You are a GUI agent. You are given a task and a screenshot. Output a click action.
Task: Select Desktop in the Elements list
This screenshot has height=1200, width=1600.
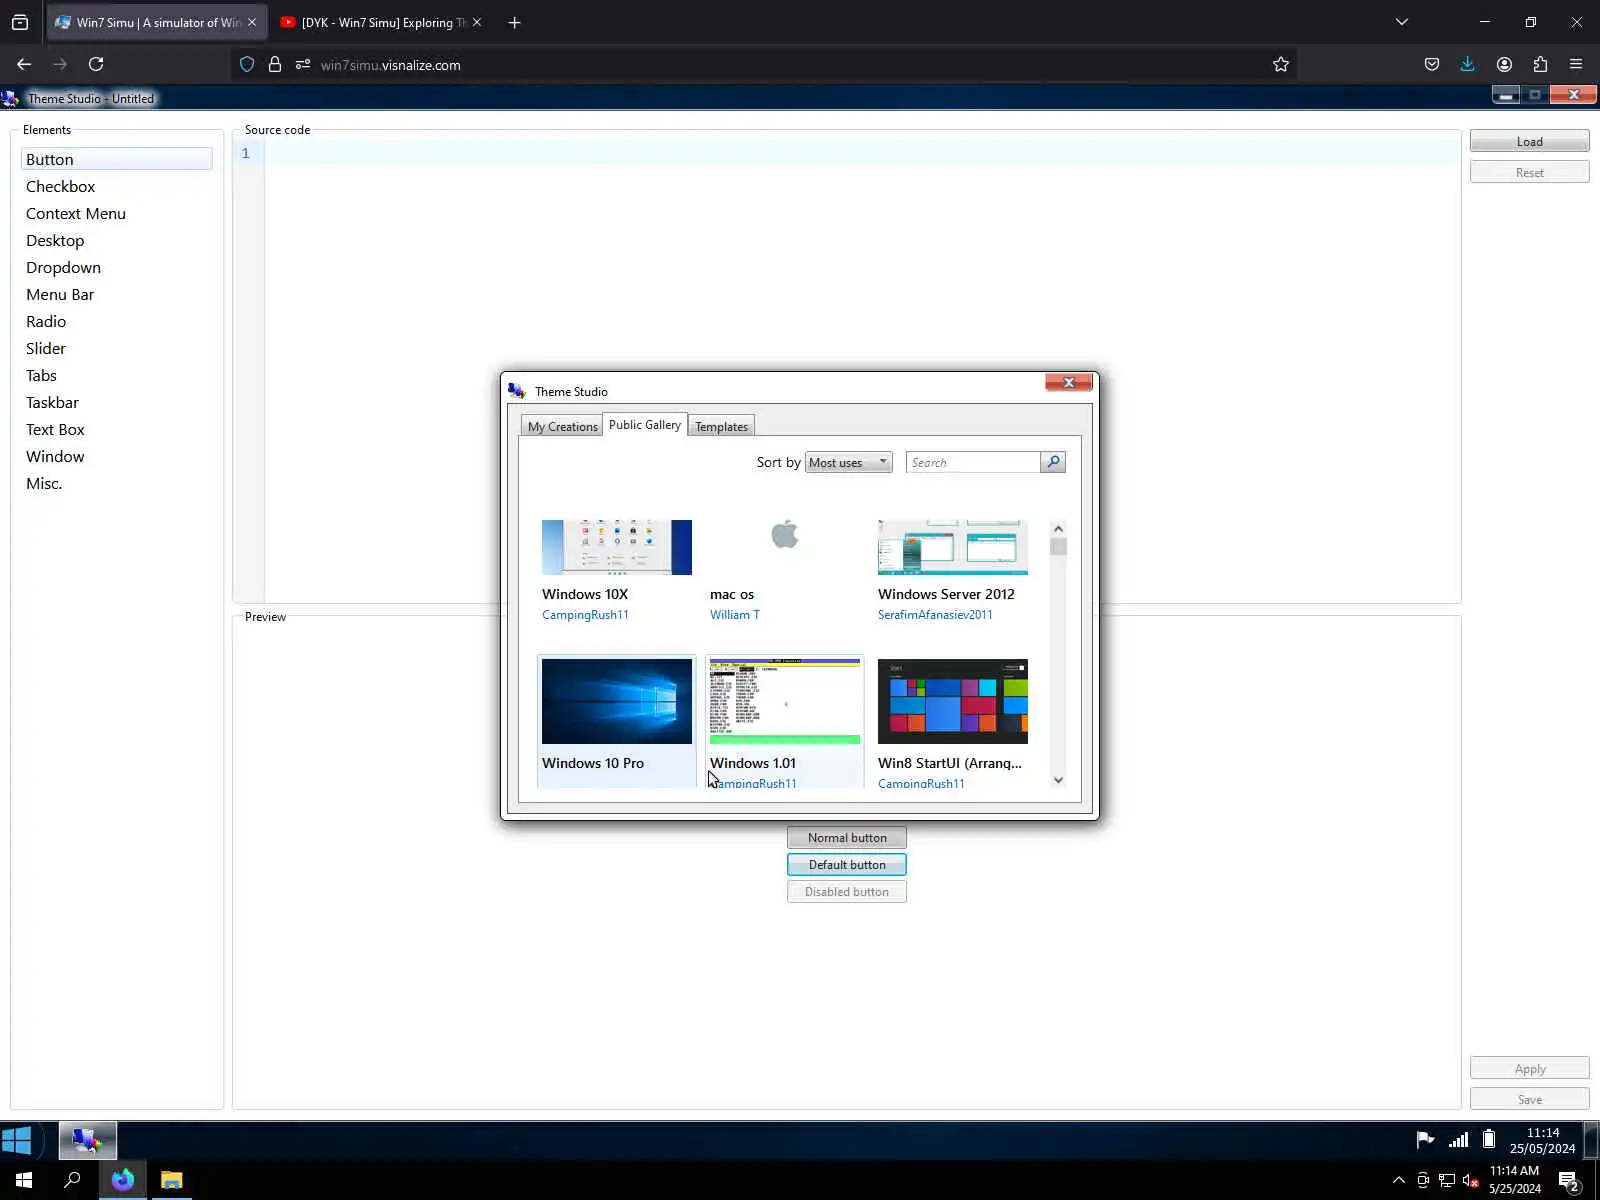click(116, 240)
